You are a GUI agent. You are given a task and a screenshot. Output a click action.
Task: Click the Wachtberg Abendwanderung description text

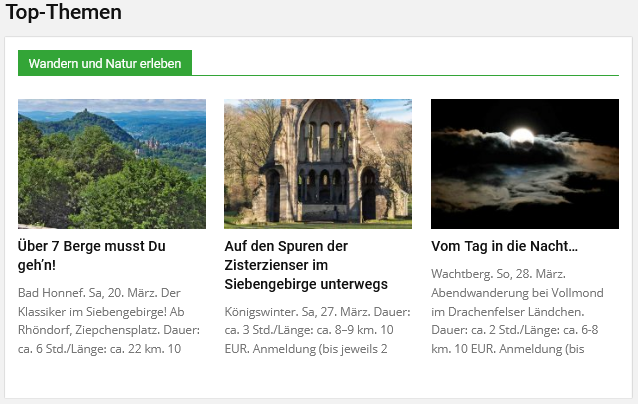tap(517, 311)
